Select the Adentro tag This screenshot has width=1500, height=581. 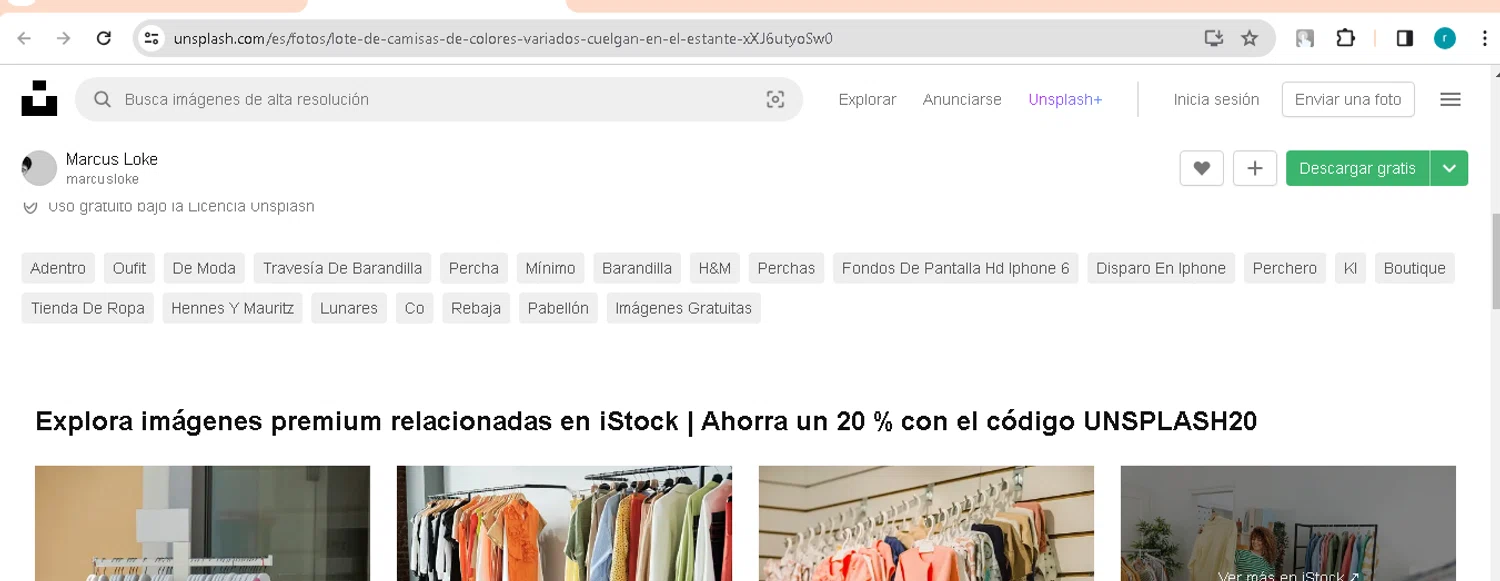tap(58, 268)
